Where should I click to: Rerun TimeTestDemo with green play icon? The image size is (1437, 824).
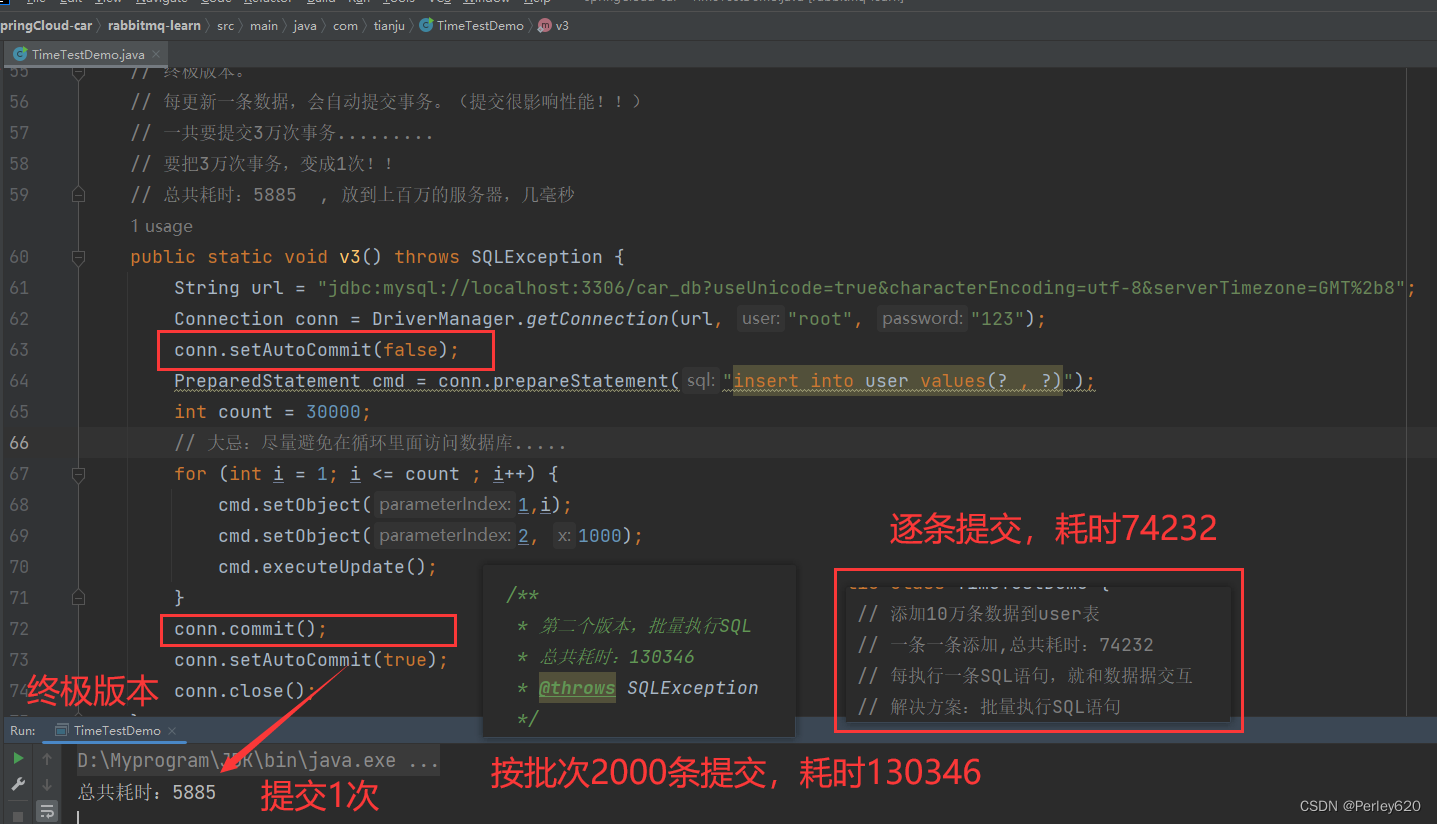point(18,760)
